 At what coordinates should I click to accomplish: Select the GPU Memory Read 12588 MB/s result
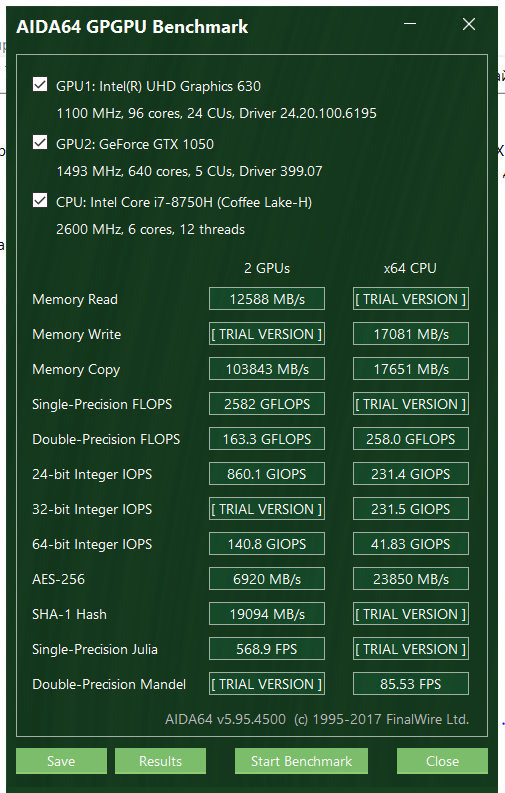267,299
